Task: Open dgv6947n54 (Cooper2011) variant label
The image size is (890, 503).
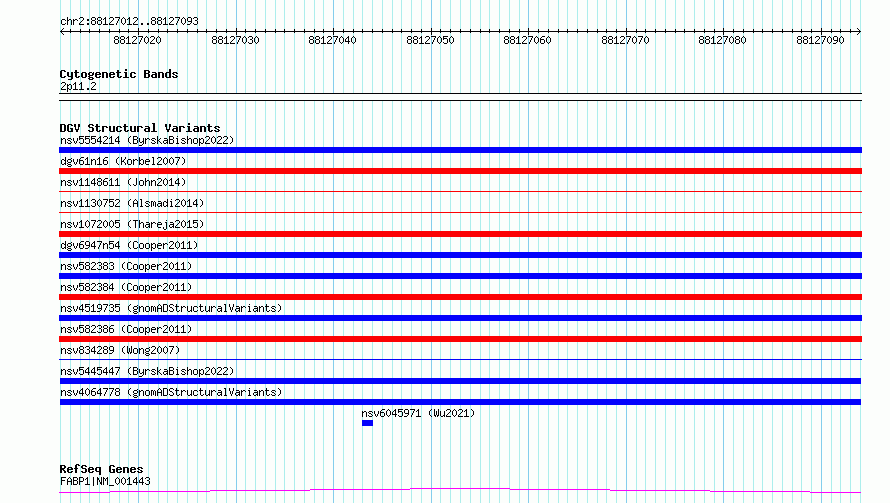Action: coord(129,245)
